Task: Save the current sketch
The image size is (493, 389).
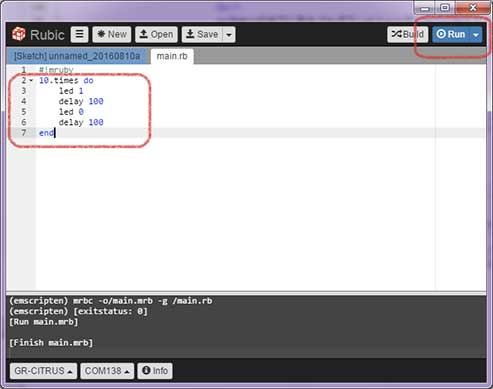Action: 202,34
